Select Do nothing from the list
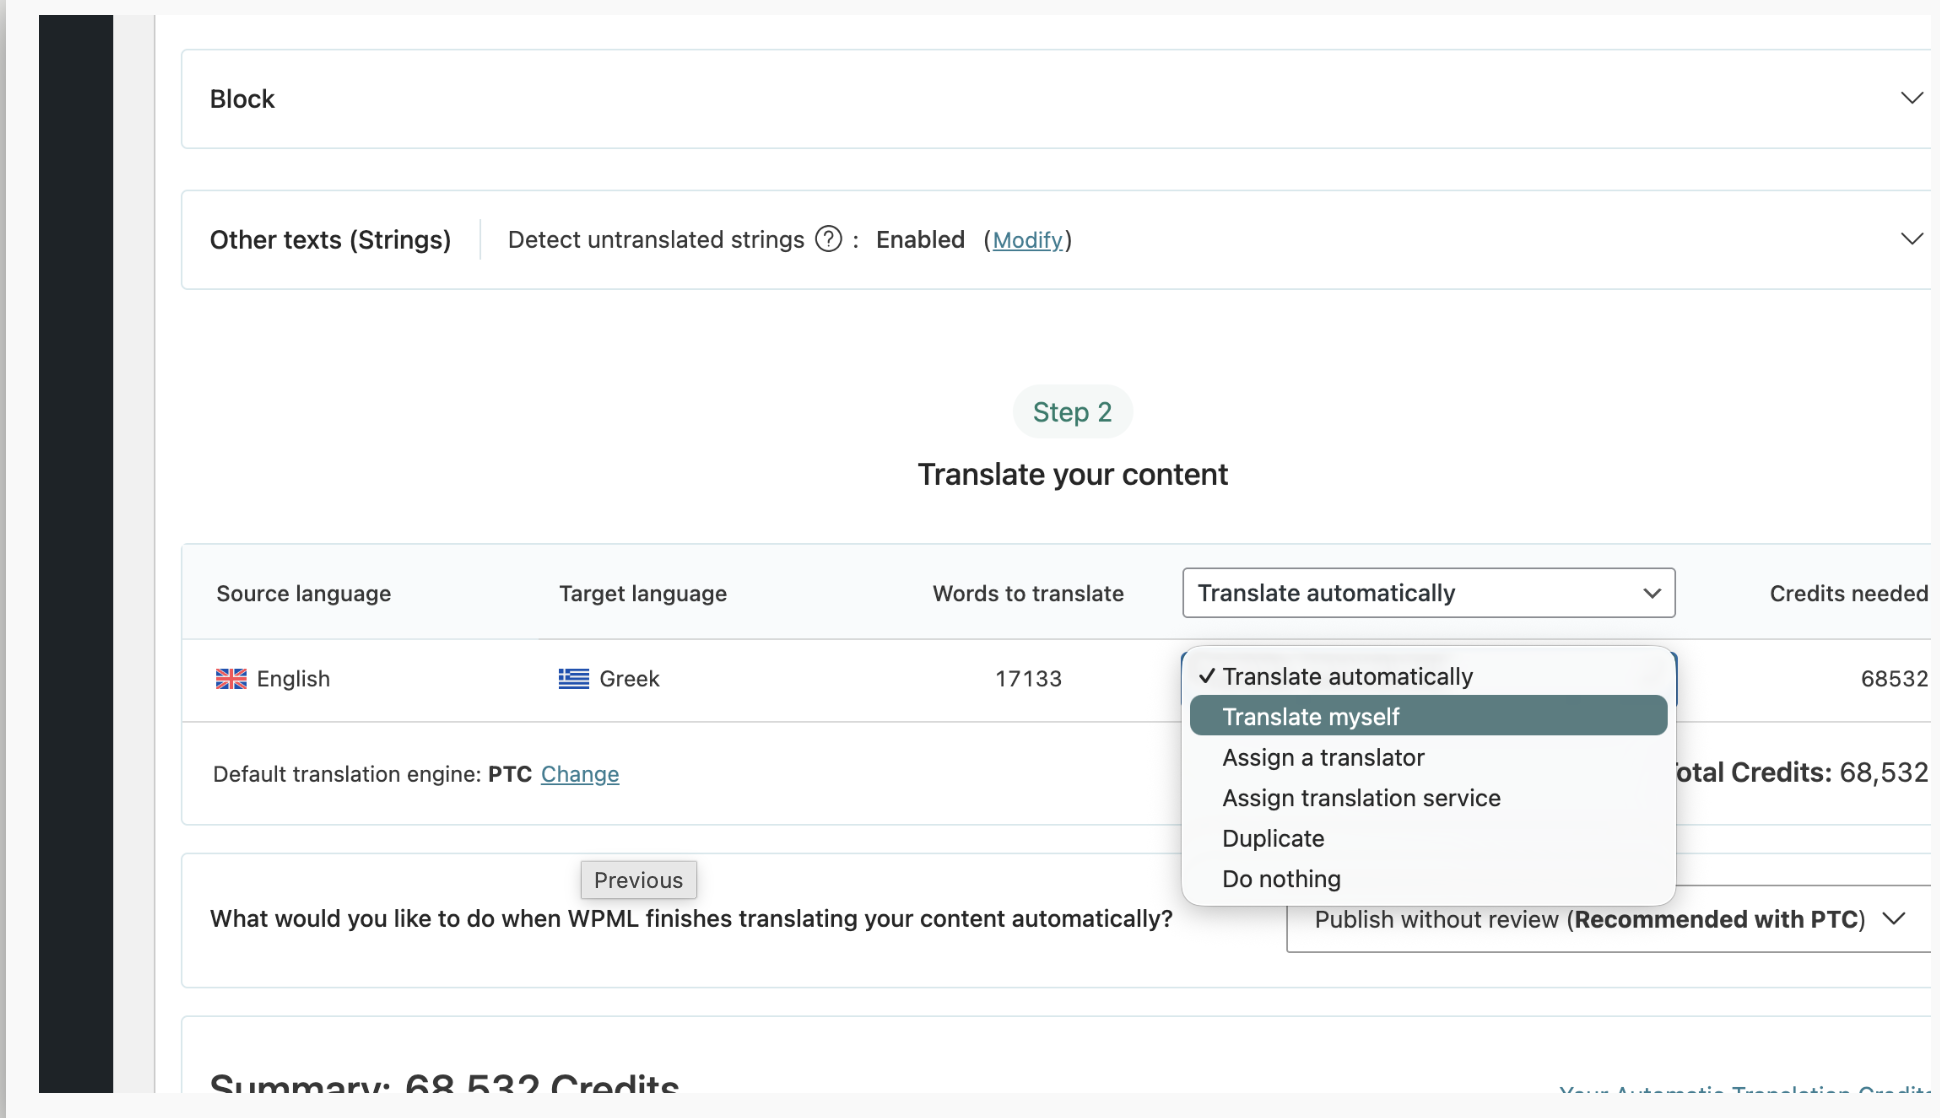The width and height of the screenshot is (1940, 1118). pos(1281,879)
